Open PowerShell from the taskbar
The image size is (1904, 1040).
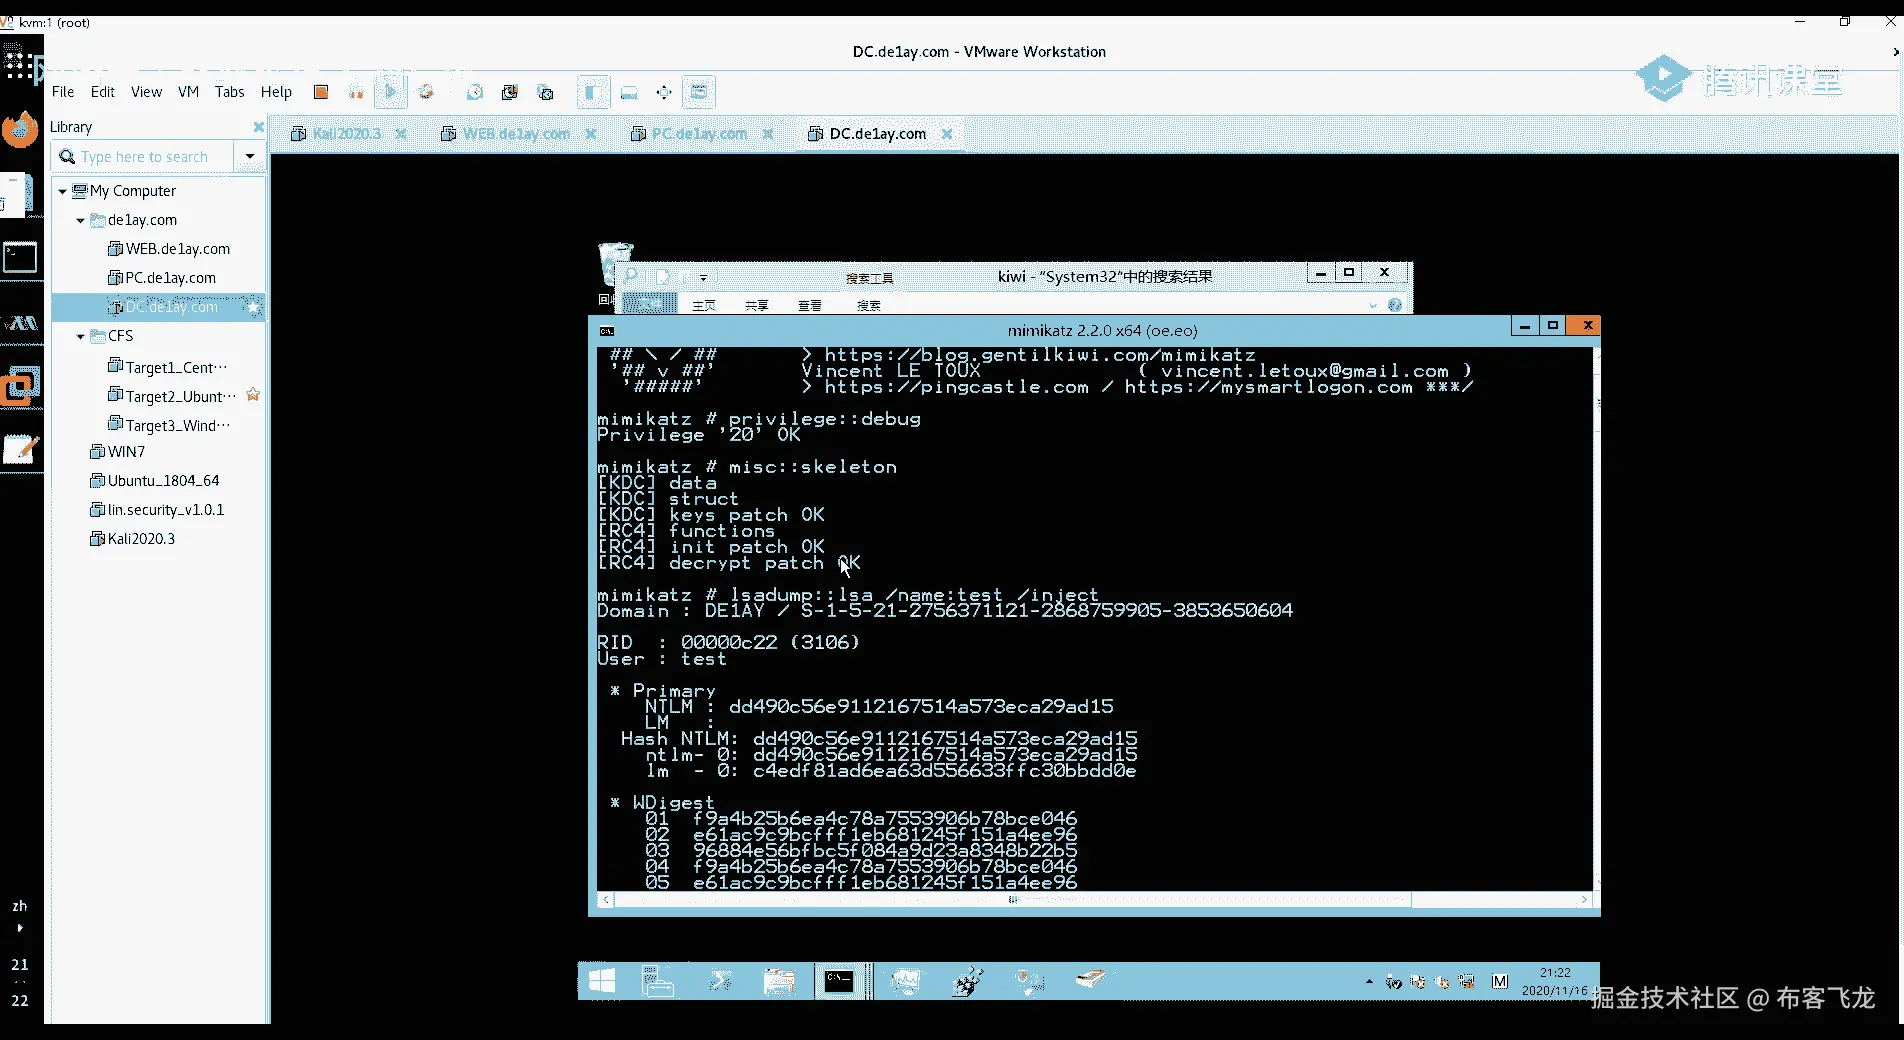[720, 982]
